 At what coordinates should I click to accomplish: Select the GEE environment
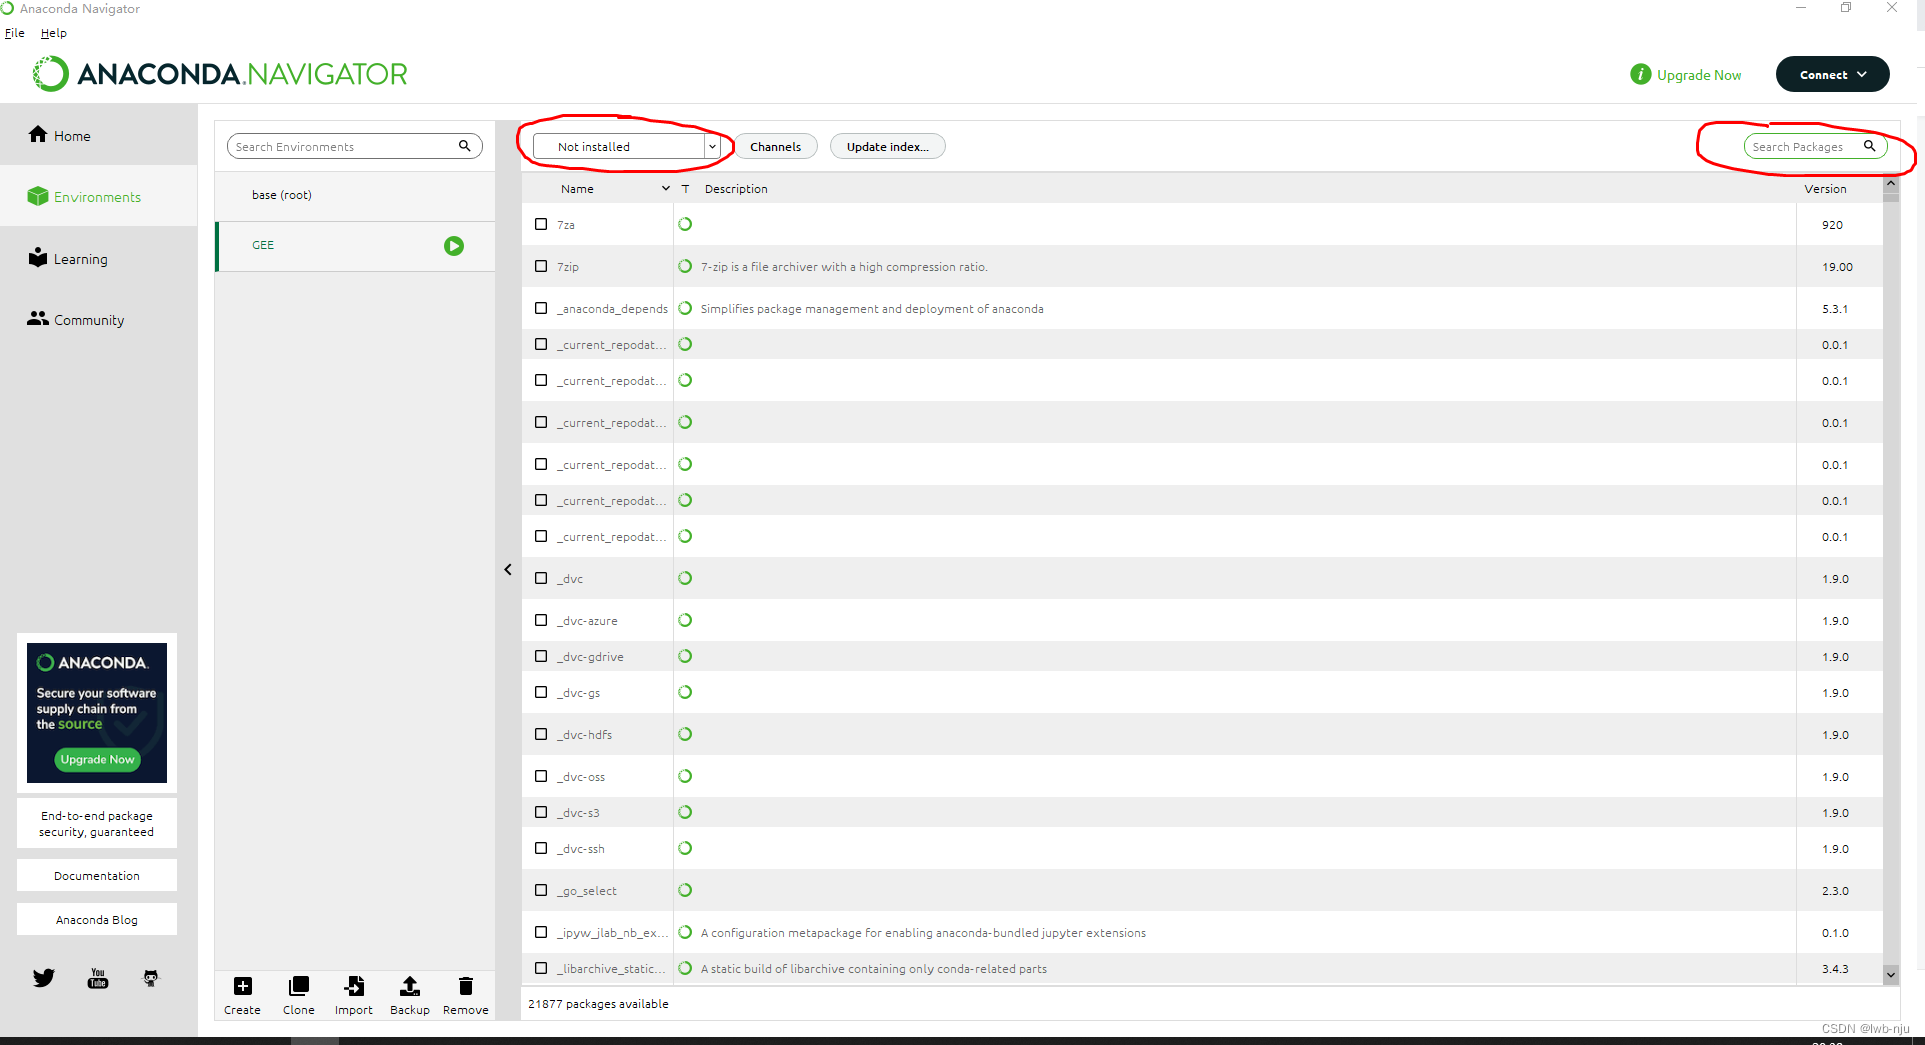(355, 246)
